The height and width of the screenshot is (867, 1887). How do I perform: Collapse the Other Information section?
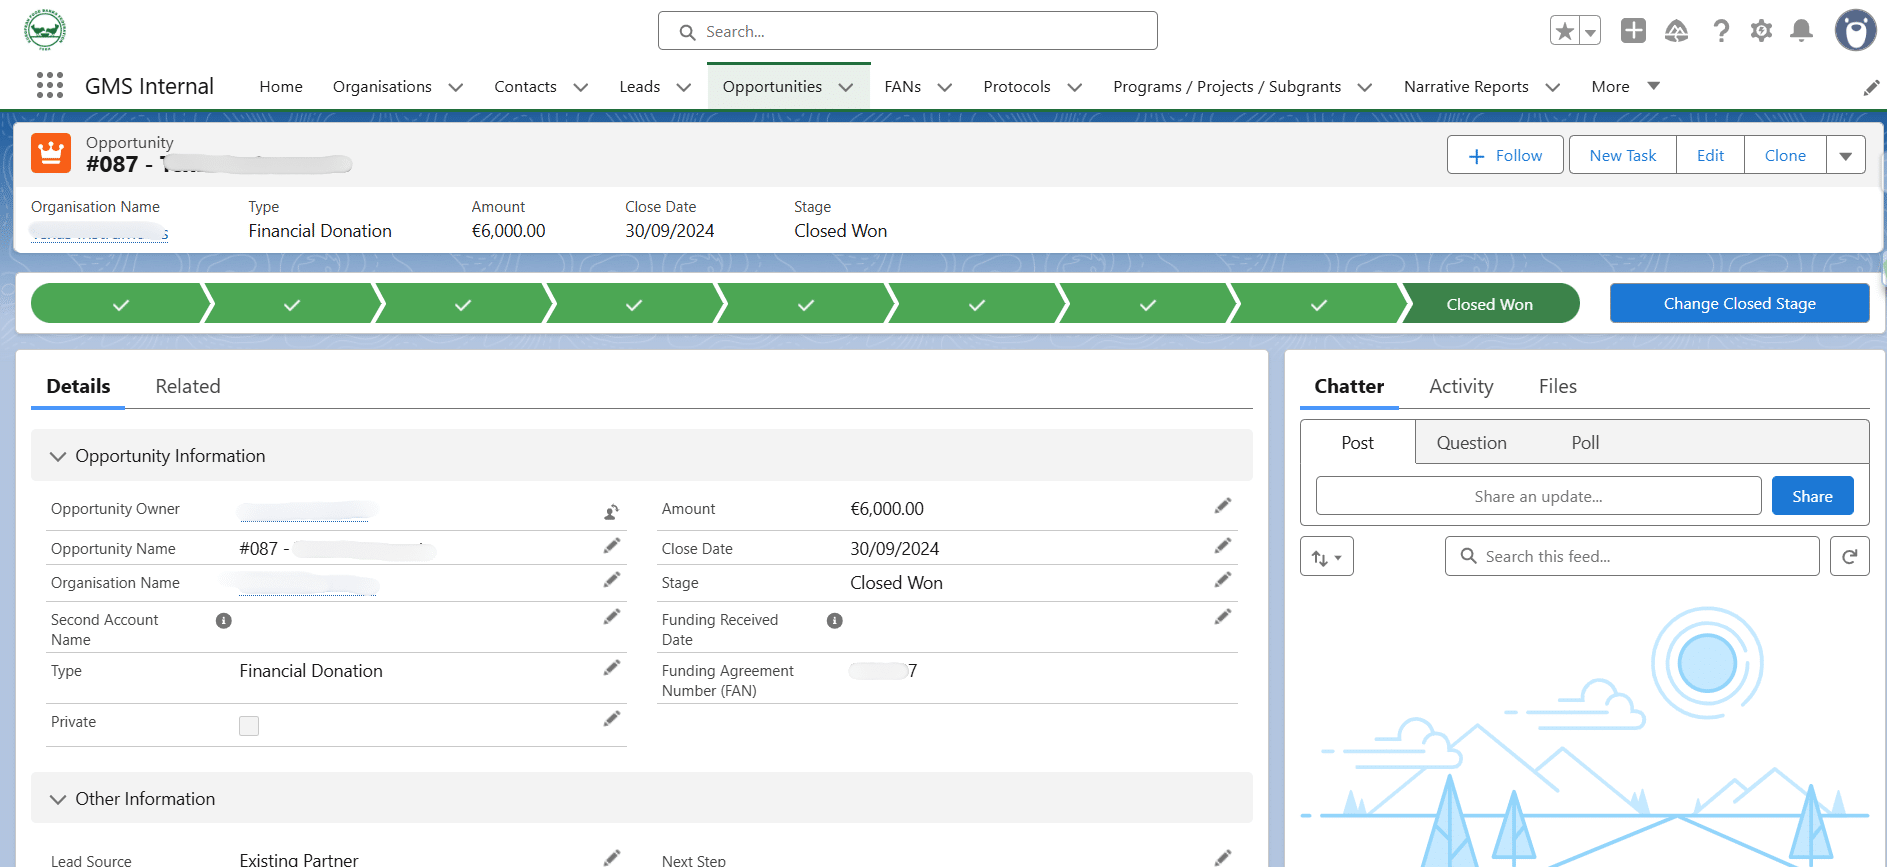(58, 799)
